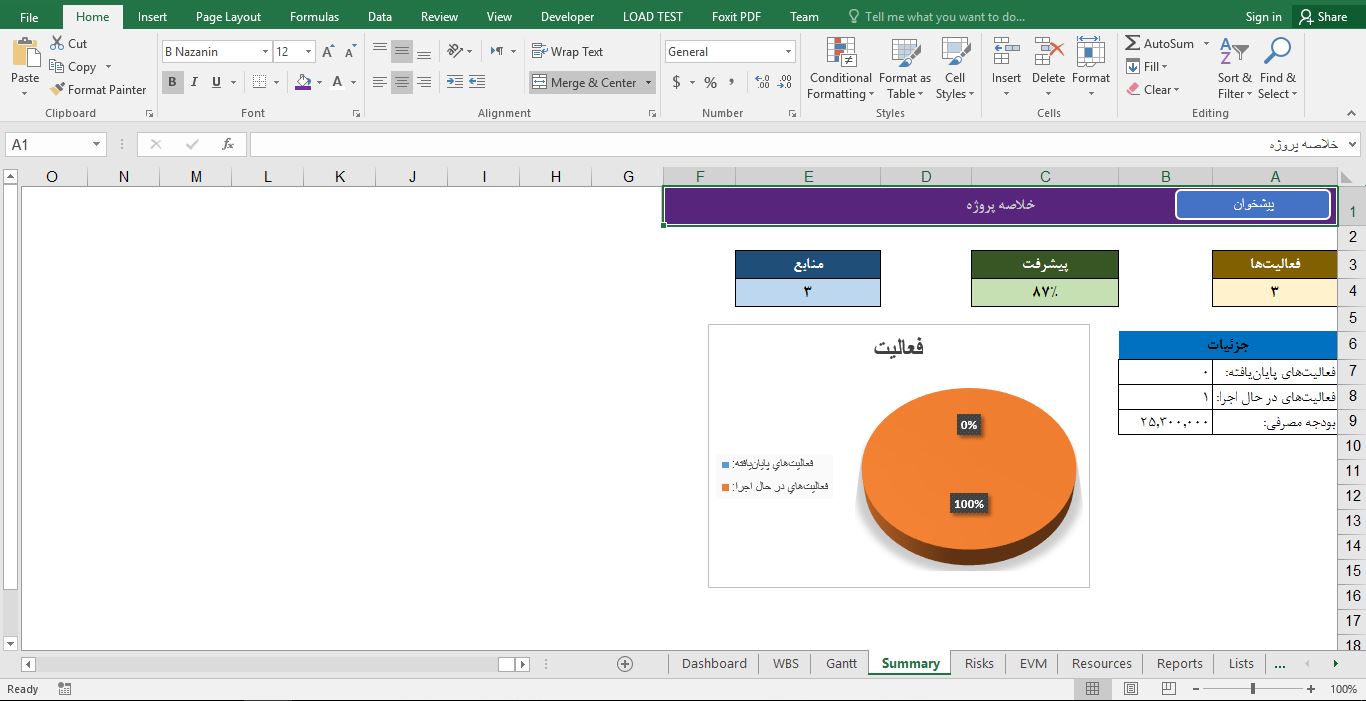The width and height of the screenshot is (1366, 701).
Task: Open the Formulas ribbon tab
Action: click(x=314, y=16)
